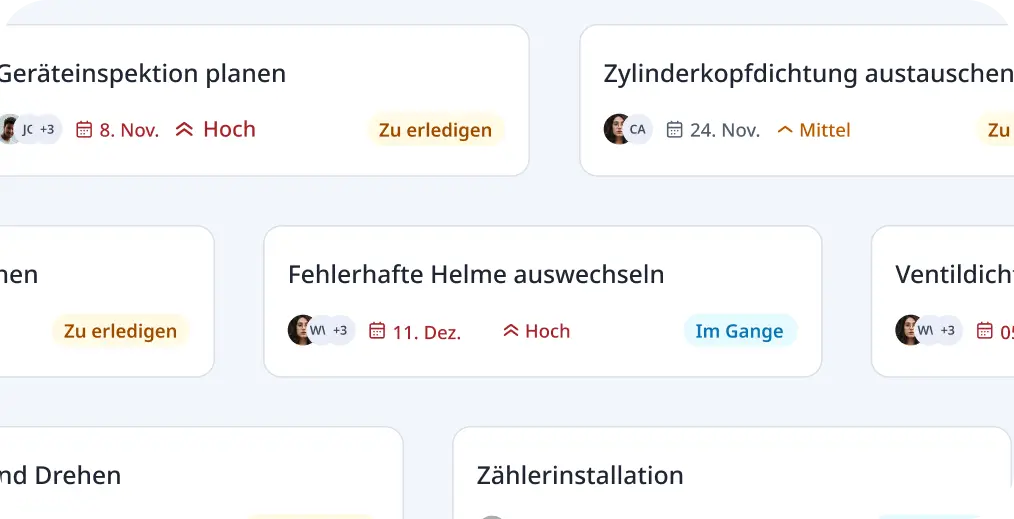Click the +3 assignee badge on Geräteinspektion card
1014x519 pixels.
47,129
